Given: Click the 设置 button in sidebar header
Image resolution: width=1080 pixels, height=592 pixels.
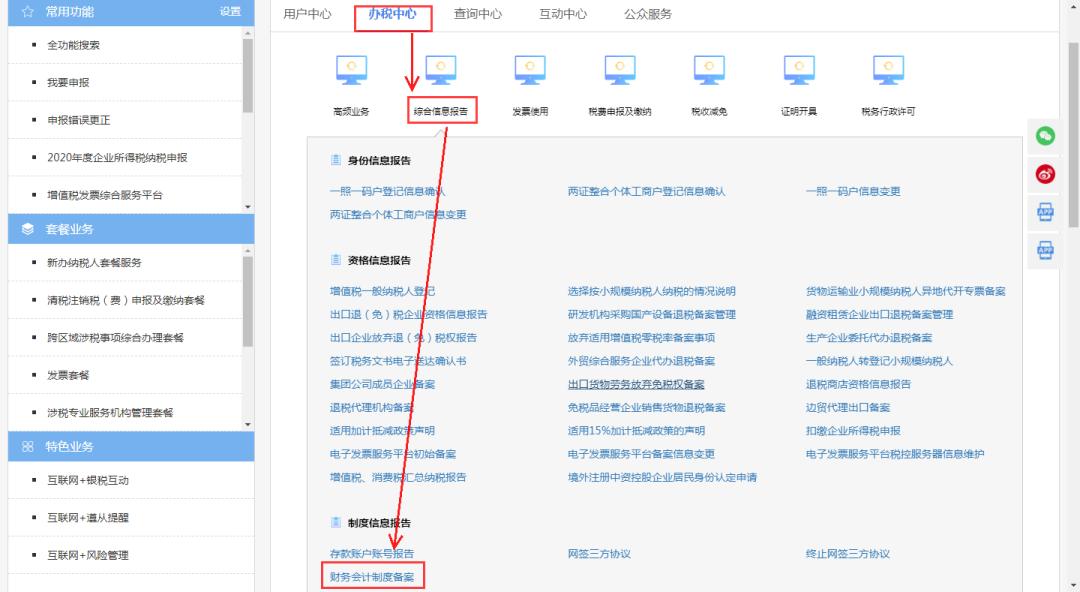Looking at the screenshot, I should point(230,13).
